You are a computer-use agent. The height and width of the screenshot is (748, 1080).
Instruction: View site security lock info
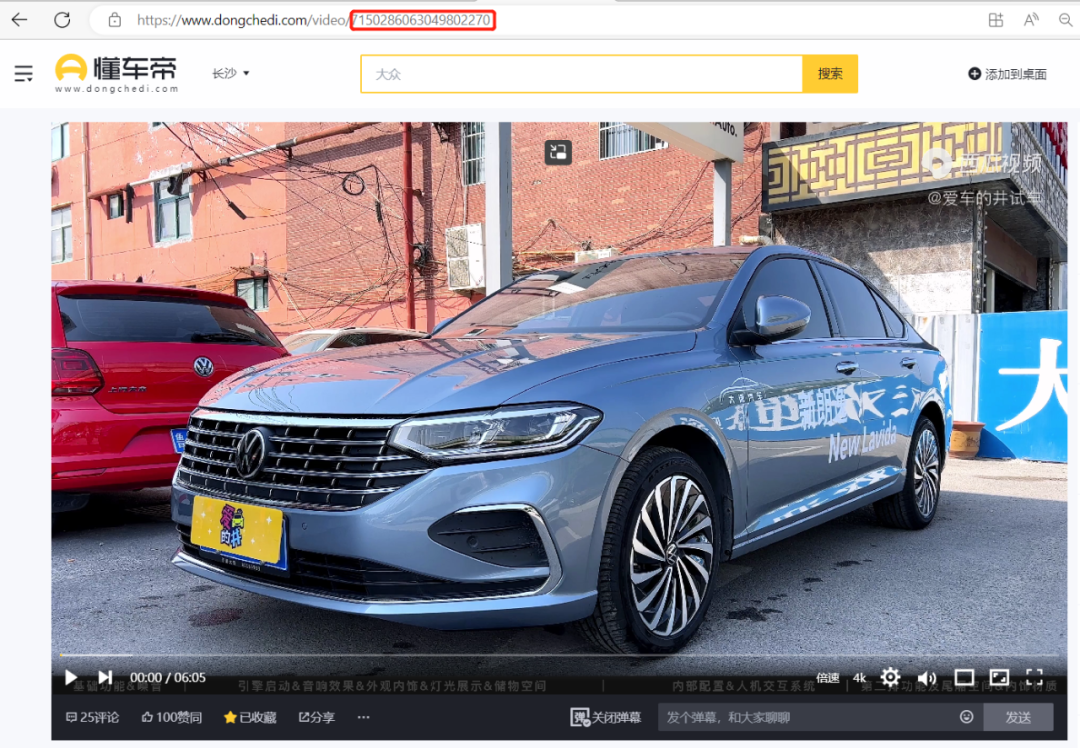115,20
